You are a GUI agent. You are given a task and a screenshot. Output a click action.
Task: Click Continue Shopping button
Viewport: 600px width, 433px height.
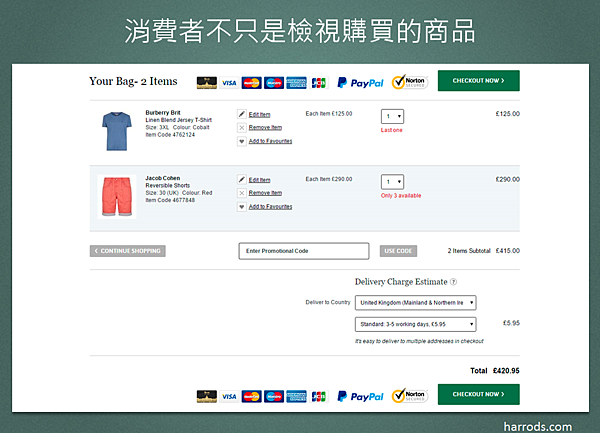coord(128,251)
